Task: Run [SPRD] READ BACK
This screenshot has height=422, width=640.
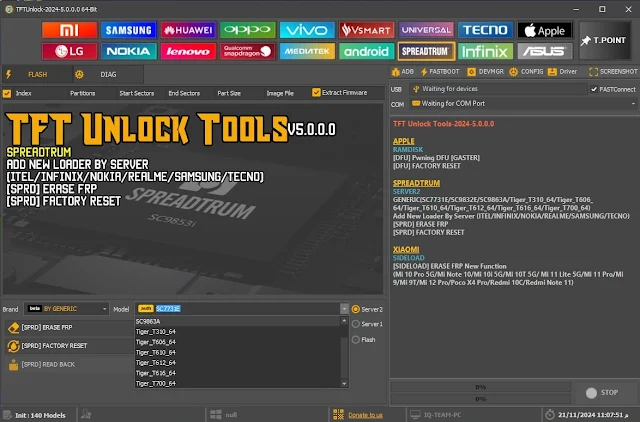Action: pos(68,364)
